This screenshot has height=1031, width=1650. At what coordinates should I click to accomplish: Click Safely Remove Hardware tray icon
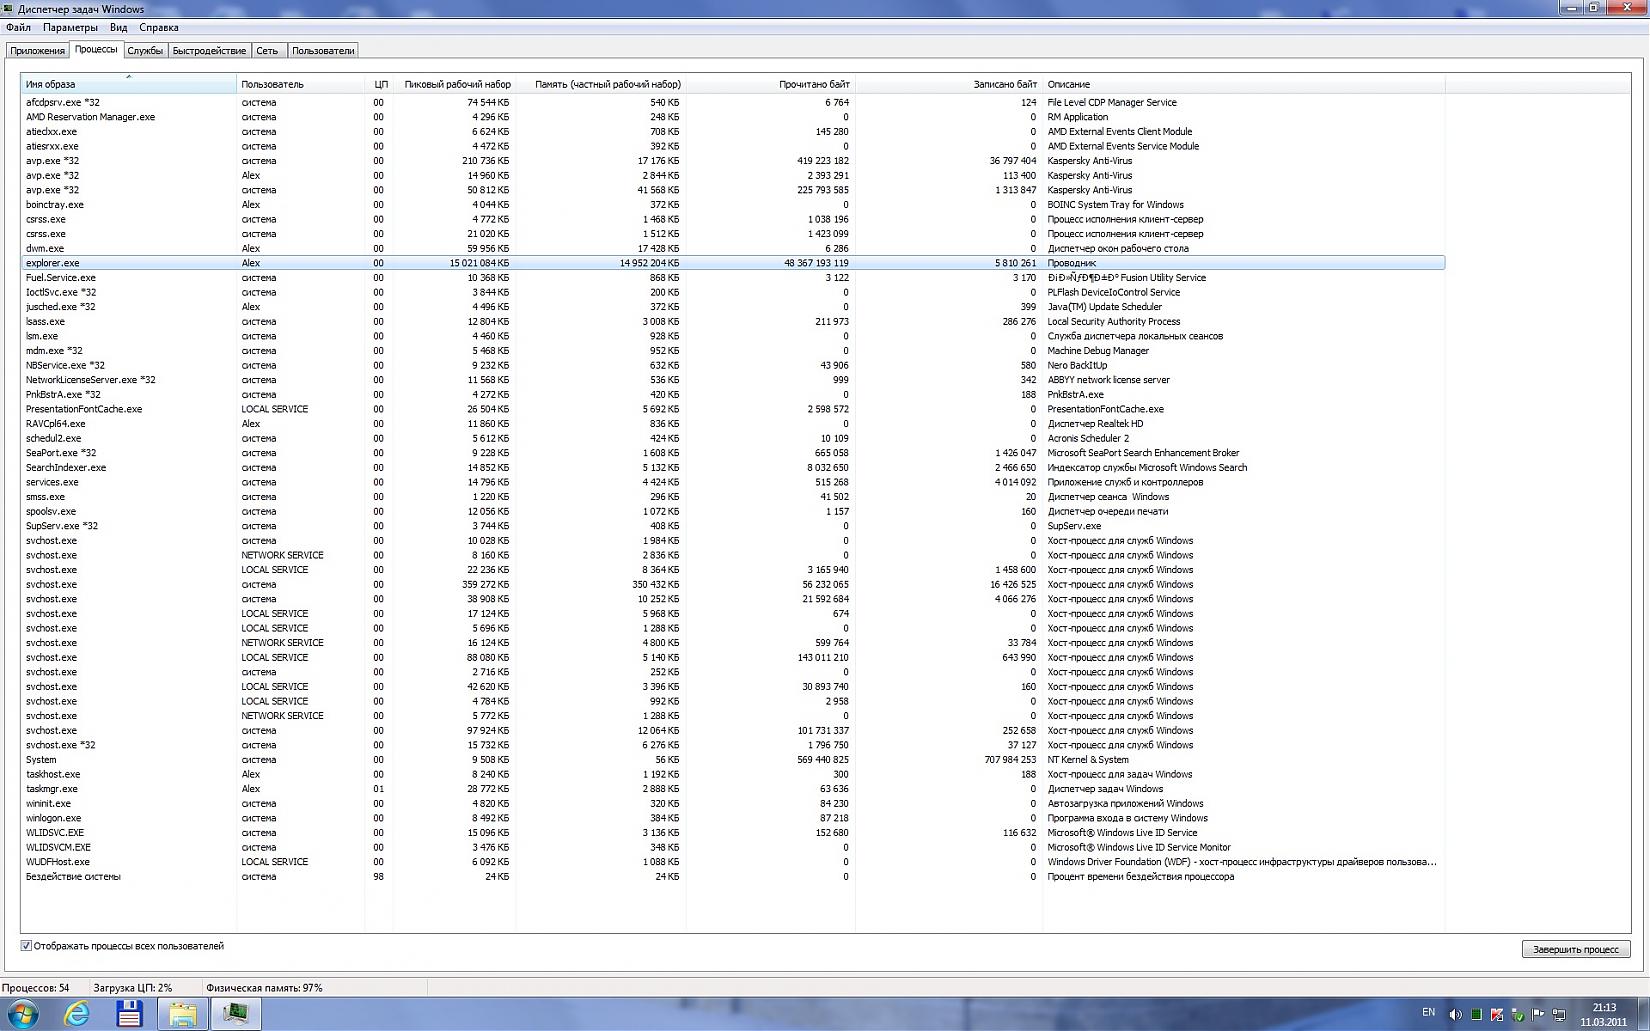point(1518,1014)
